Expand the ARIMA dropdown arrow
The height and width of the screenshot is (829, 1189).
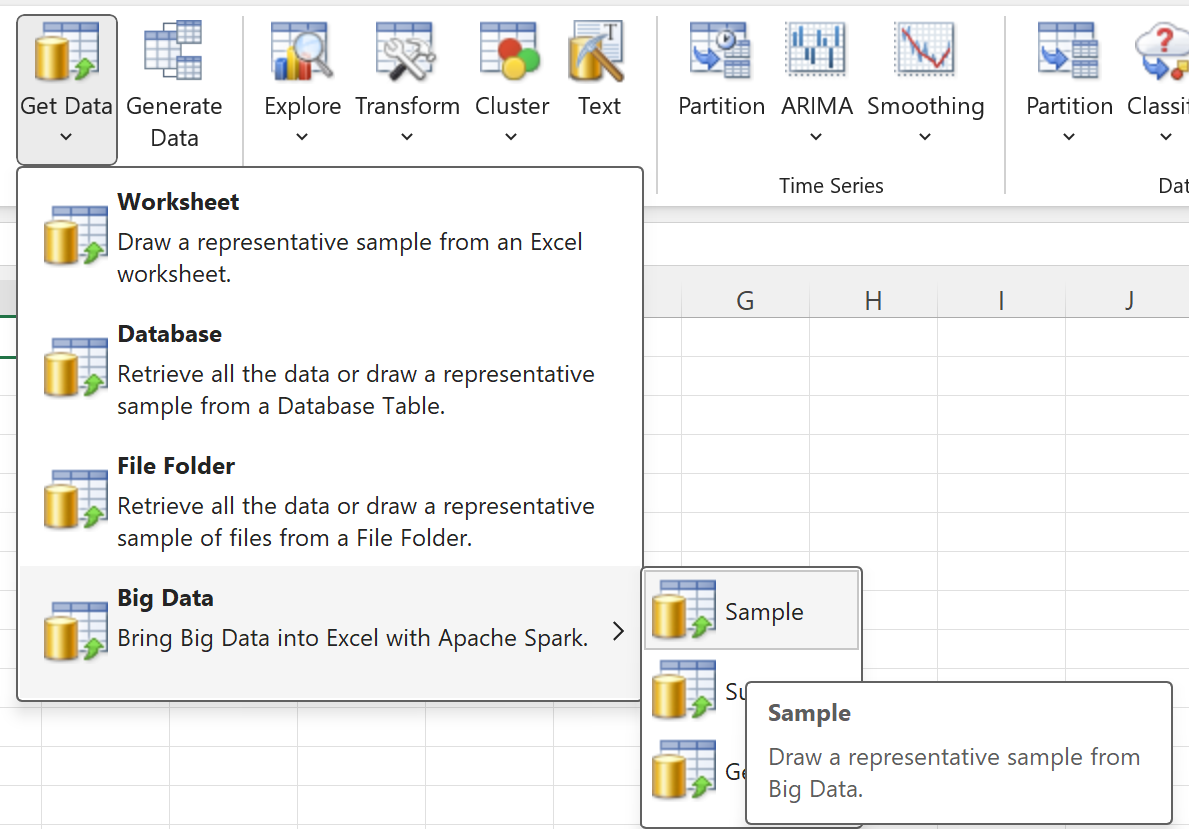pyautogui.click(x=816, y=137)
